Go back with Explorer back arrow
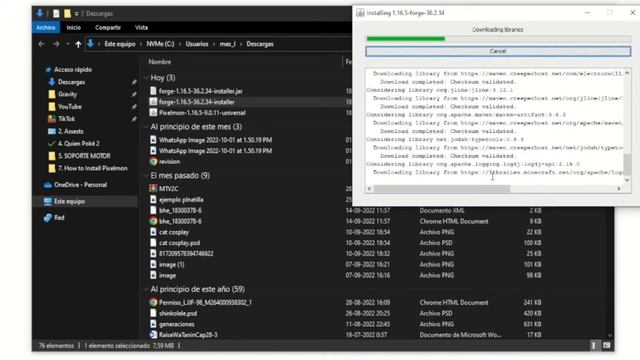 tap(41, 44)
